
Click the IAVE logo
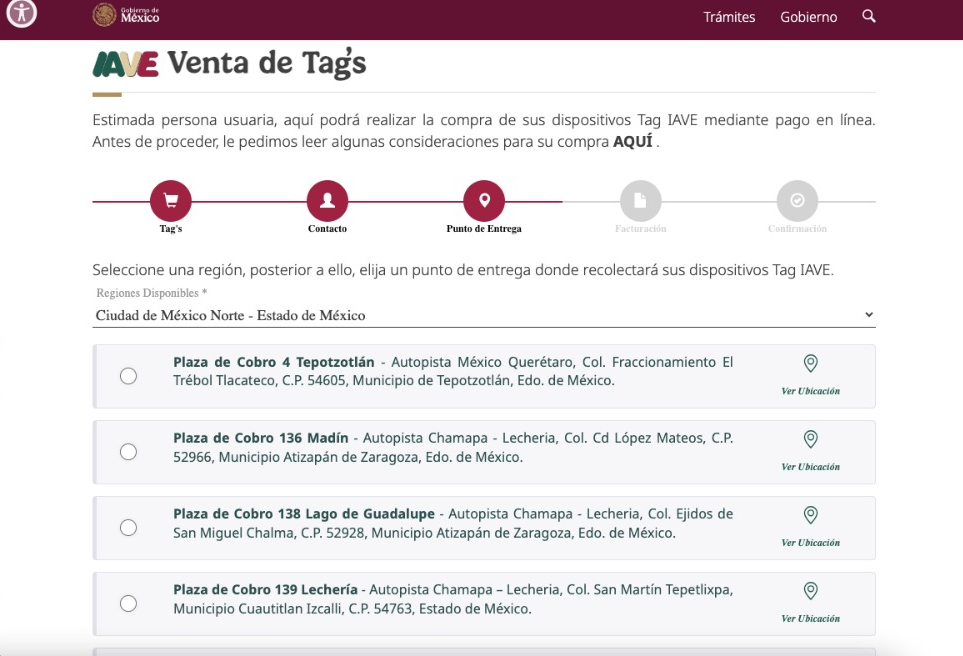click(x=126, y=64)
